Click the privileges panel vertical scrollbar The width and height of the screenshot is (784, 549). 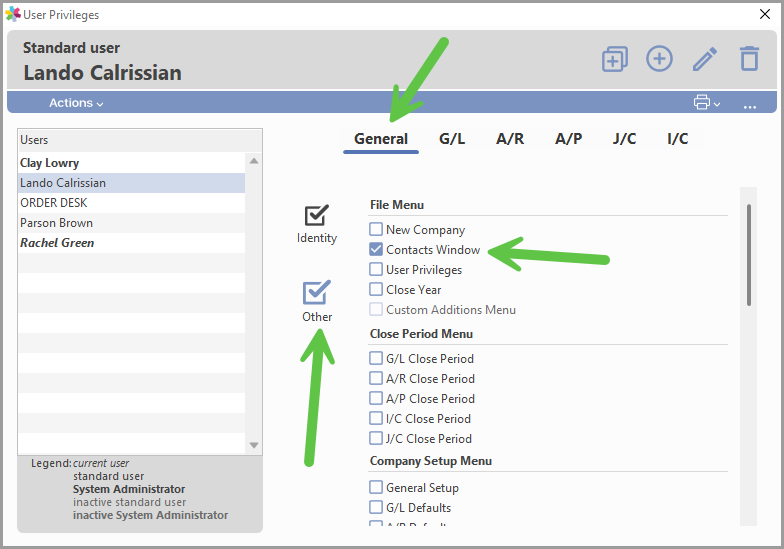coord(748,254)
